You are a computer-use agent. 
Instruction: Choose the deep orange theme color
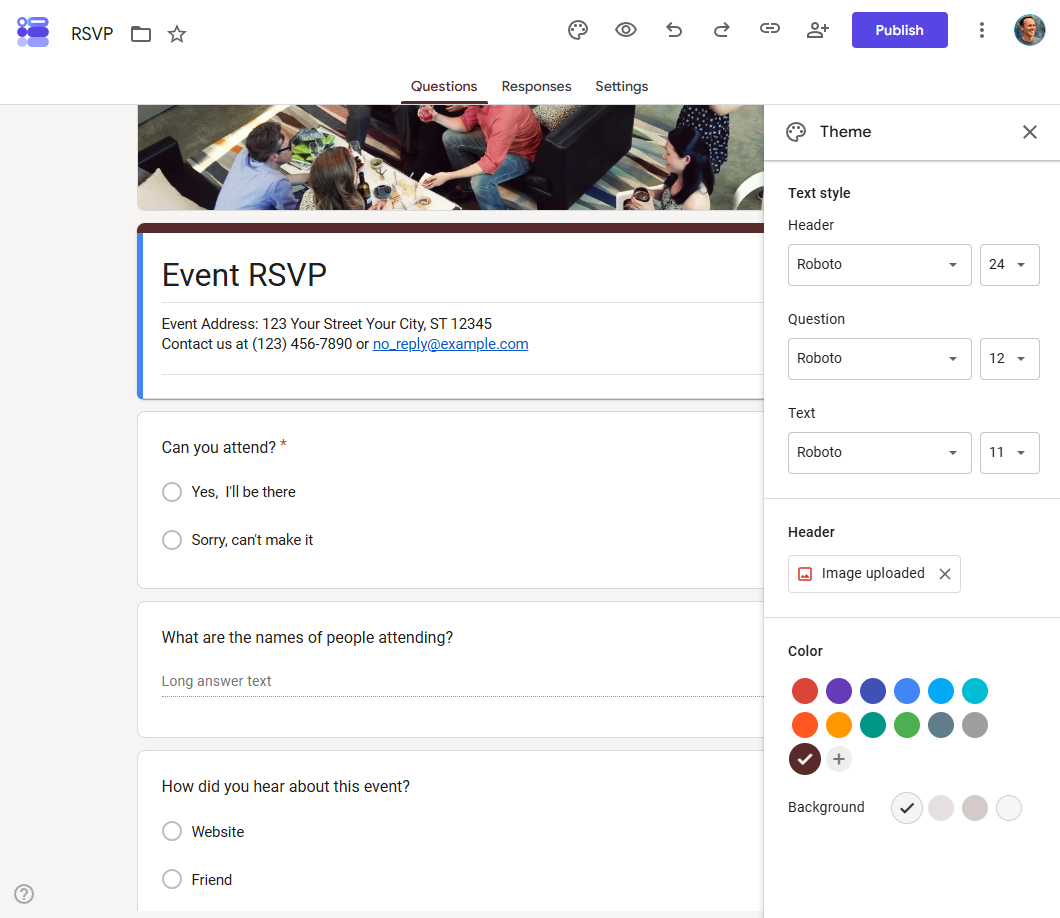coord(804,725)
